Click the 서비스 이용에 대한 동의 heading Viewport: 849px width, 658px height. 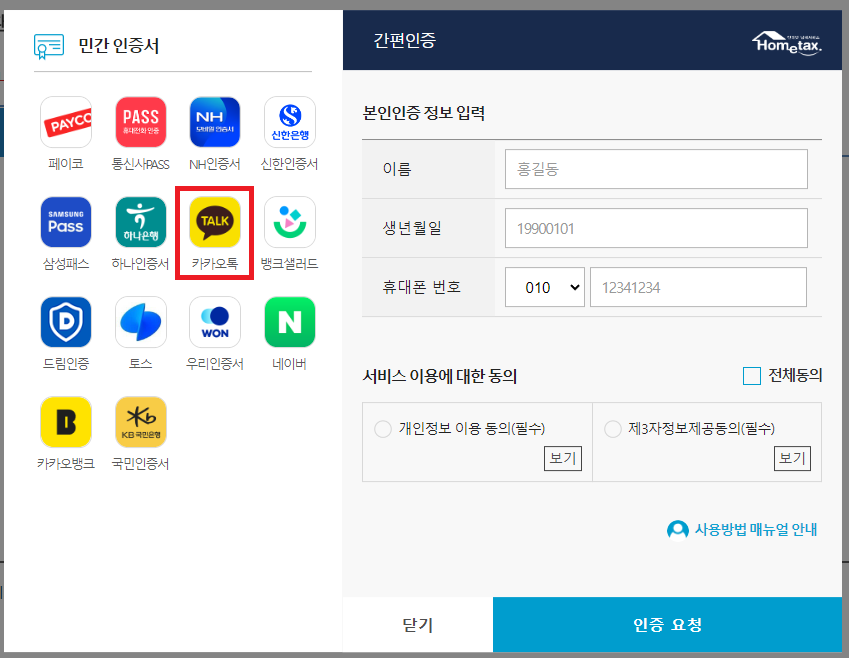pos(440,376)
